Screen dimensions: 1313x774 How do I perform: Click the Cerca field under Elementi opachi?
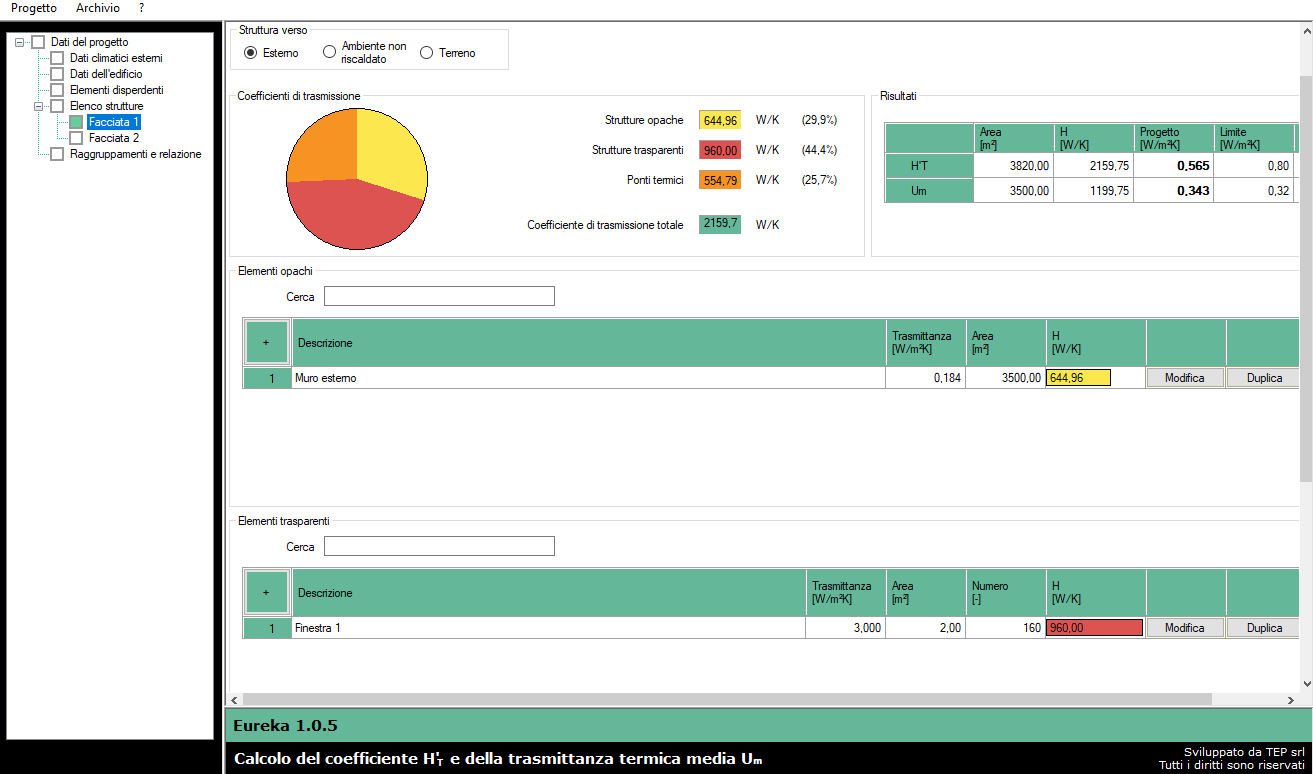439,296
